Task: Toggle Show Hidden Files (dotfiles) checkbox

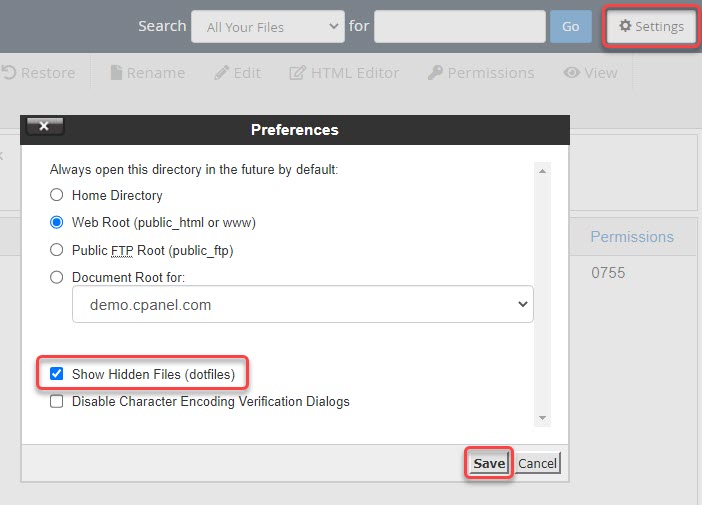Action: coord(57,374)
